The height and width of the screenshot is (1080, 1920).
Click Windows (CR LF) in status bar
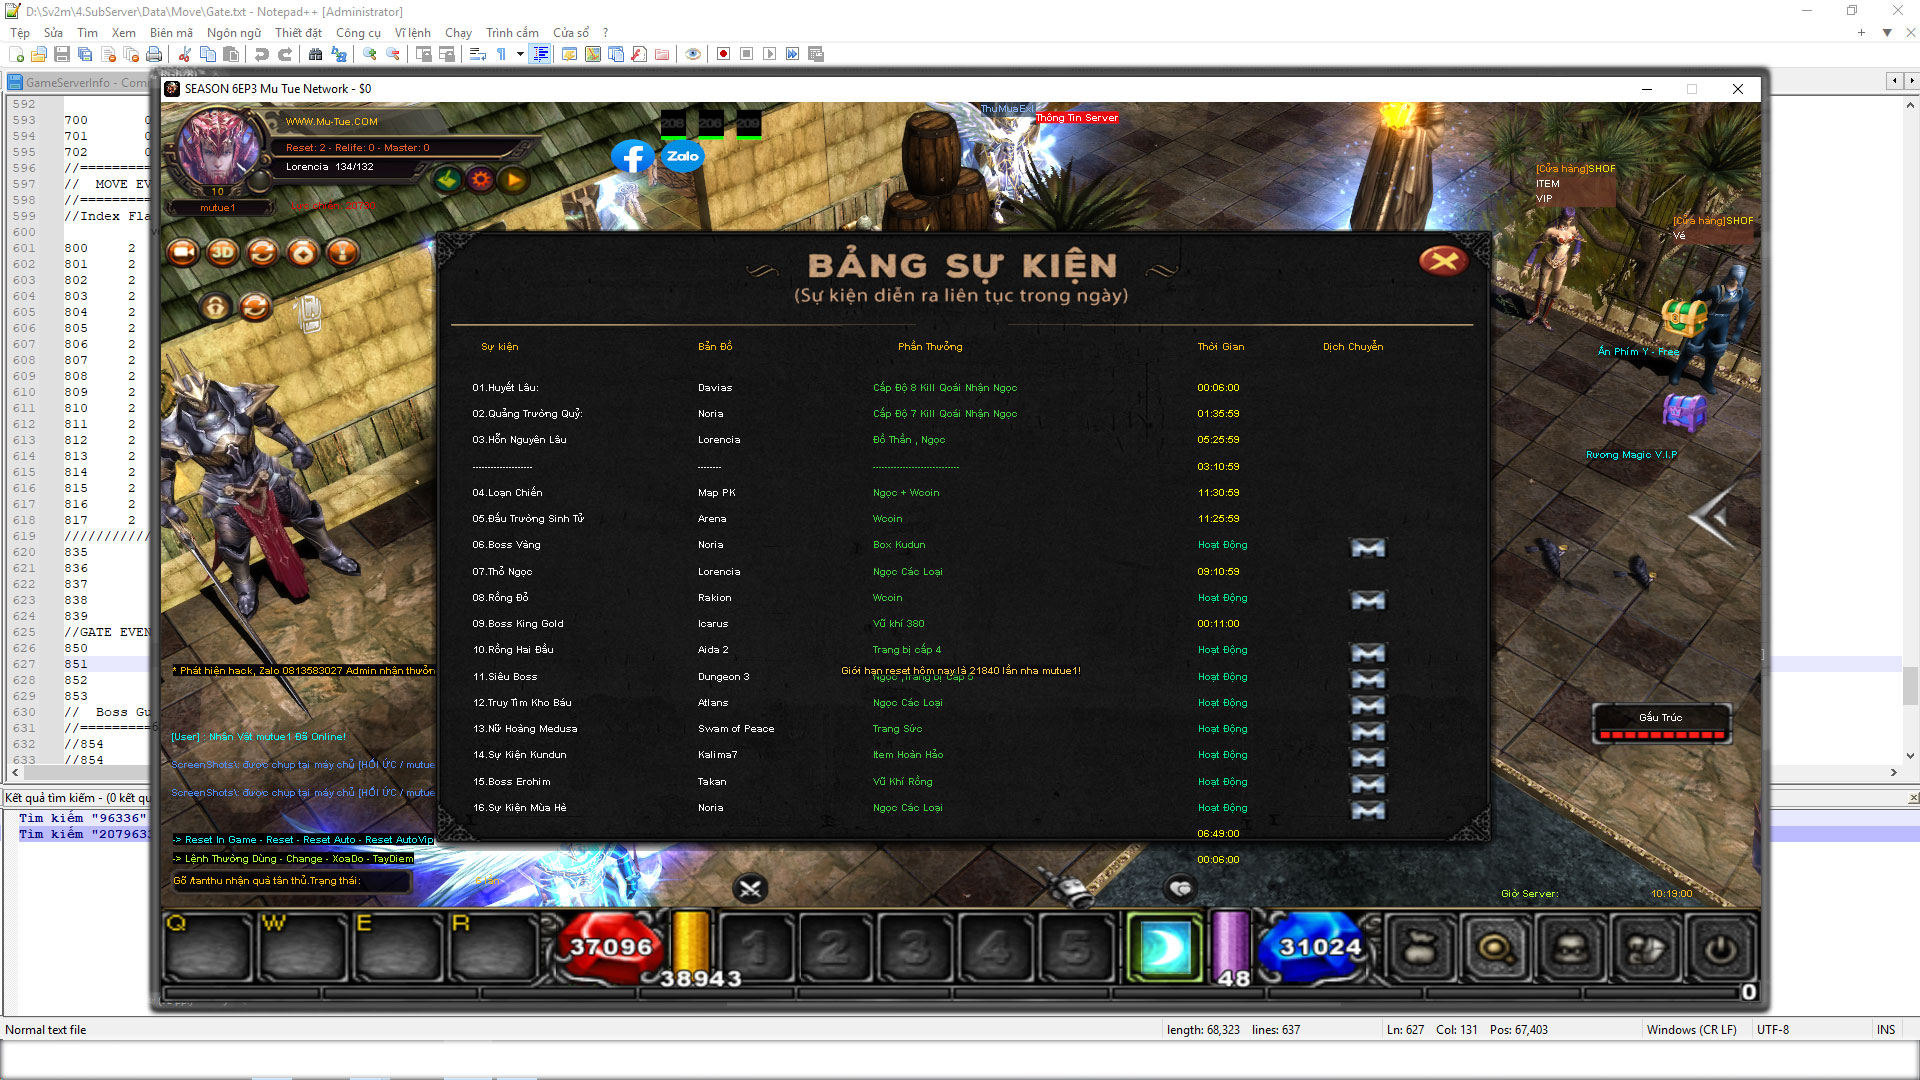click(x=1692, y=1030)
